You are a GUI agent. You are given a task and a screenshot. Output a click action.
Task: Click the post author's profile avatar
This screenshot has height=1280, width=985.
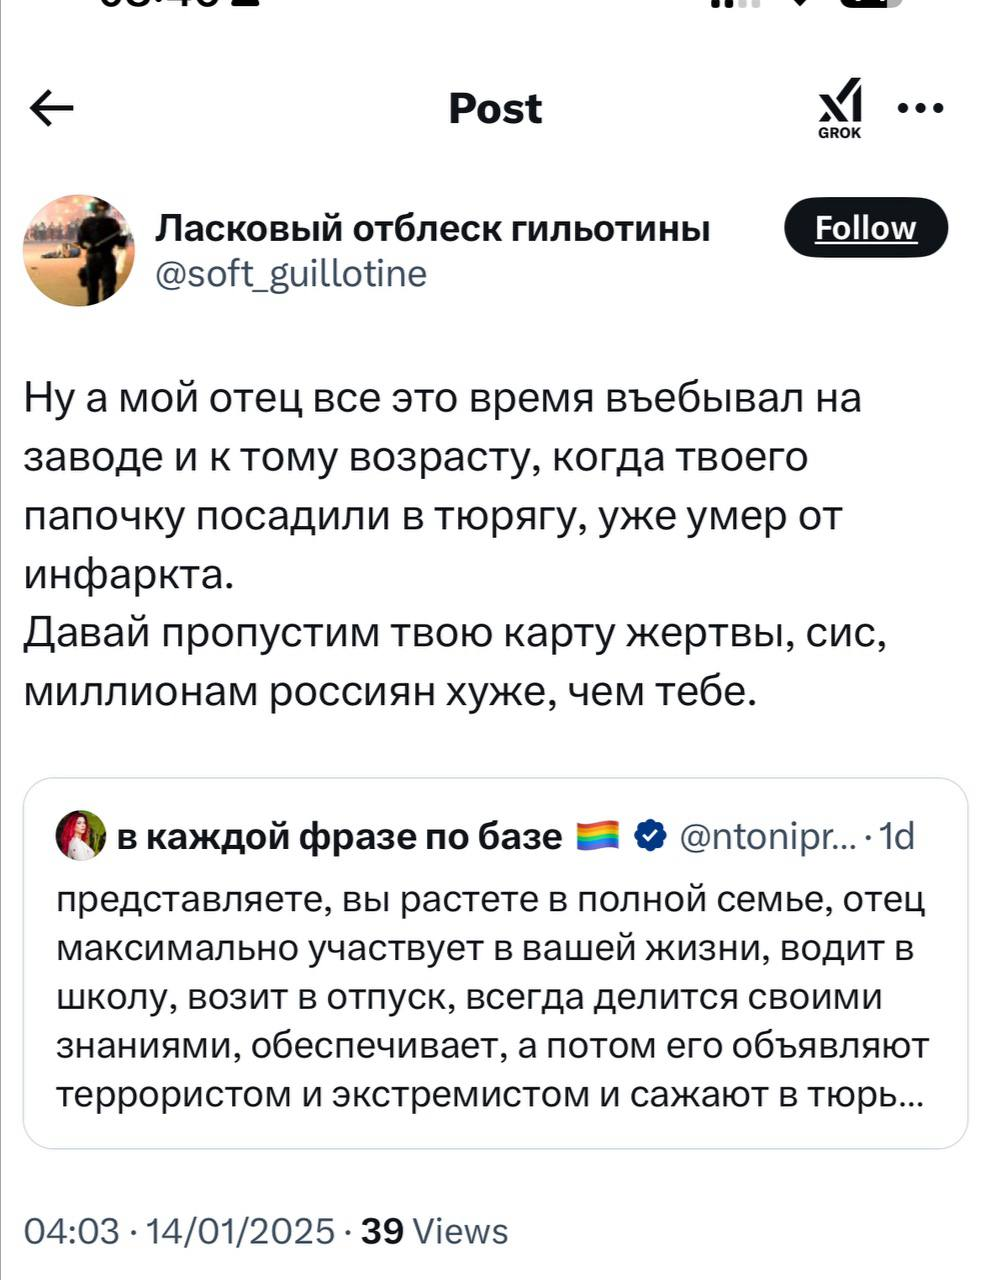coord(79,250)
